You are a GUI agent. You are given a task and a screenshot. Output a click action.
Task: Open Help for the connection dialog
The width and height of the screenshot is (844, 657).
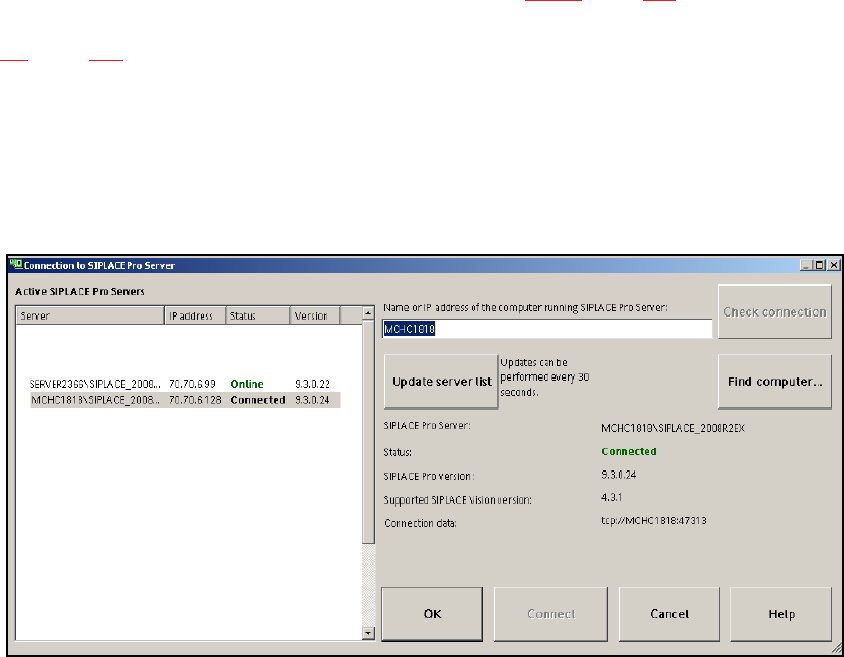(x=781, y=614)
